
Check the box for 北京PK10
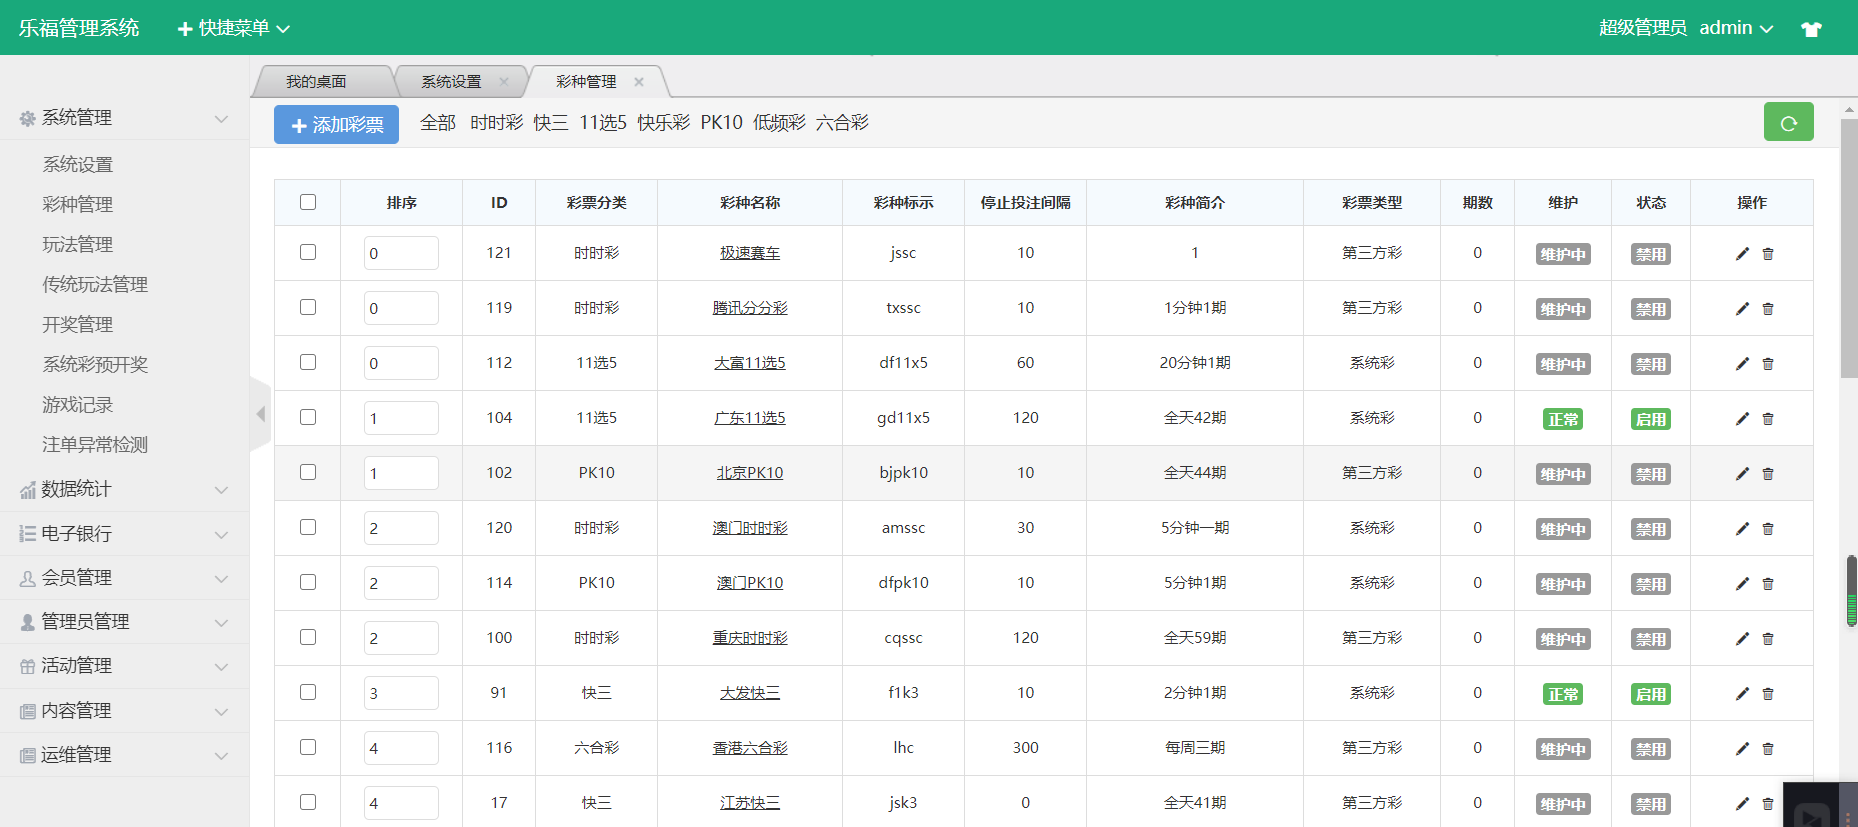(308, 472)
